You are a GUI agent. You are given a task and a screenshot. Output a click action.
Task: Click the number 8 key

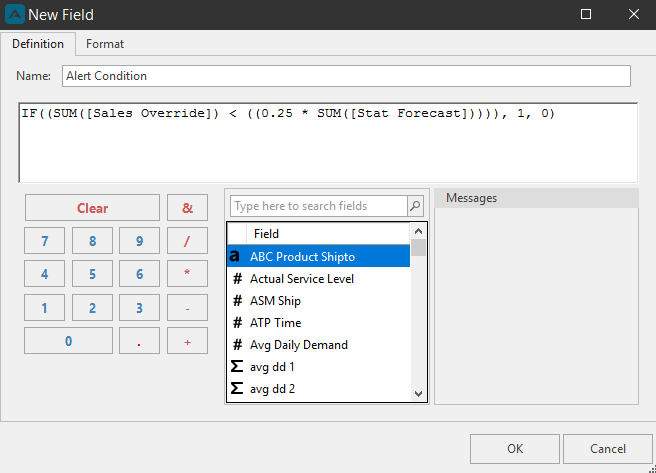(92, 241)
